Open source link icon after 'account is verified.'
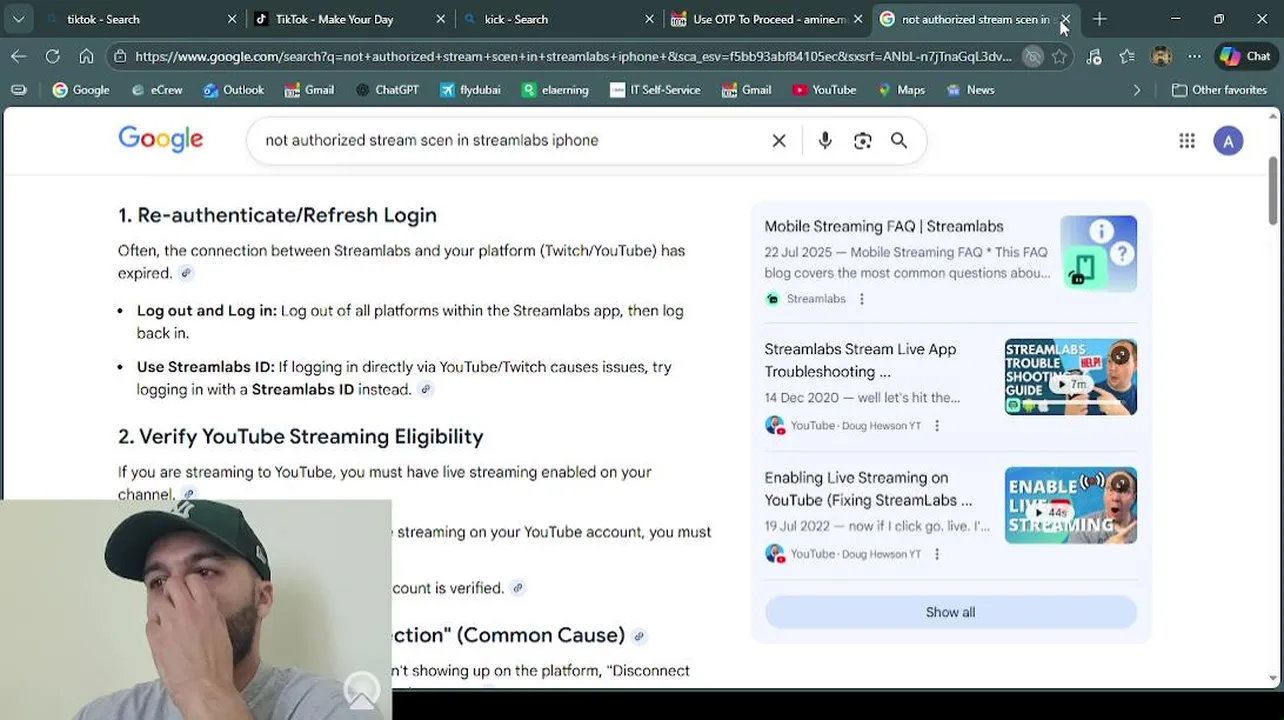Viewport: 1284px width, 720px height. point(517,588)
